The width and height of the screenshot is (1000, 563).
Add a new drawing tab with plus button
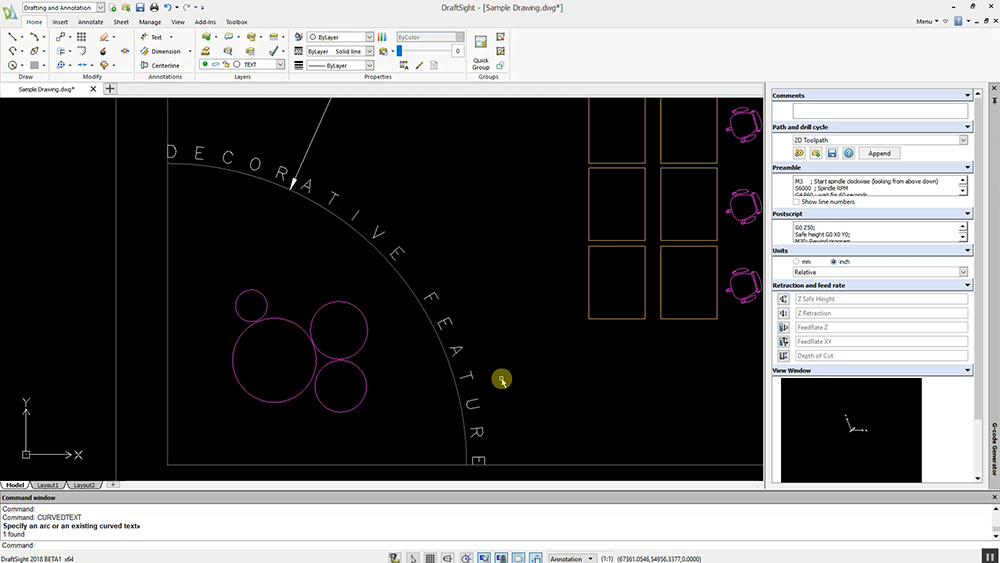point(110,89)
